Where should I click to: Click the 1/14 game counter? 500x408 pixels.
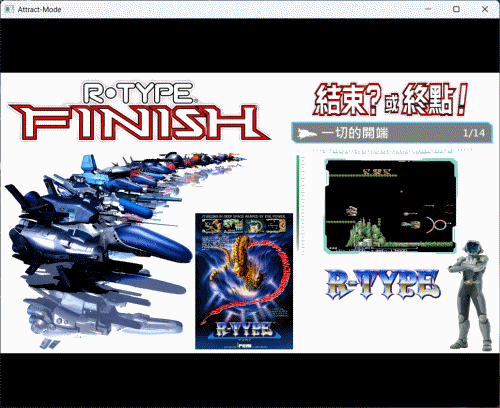tap(474, 133)
